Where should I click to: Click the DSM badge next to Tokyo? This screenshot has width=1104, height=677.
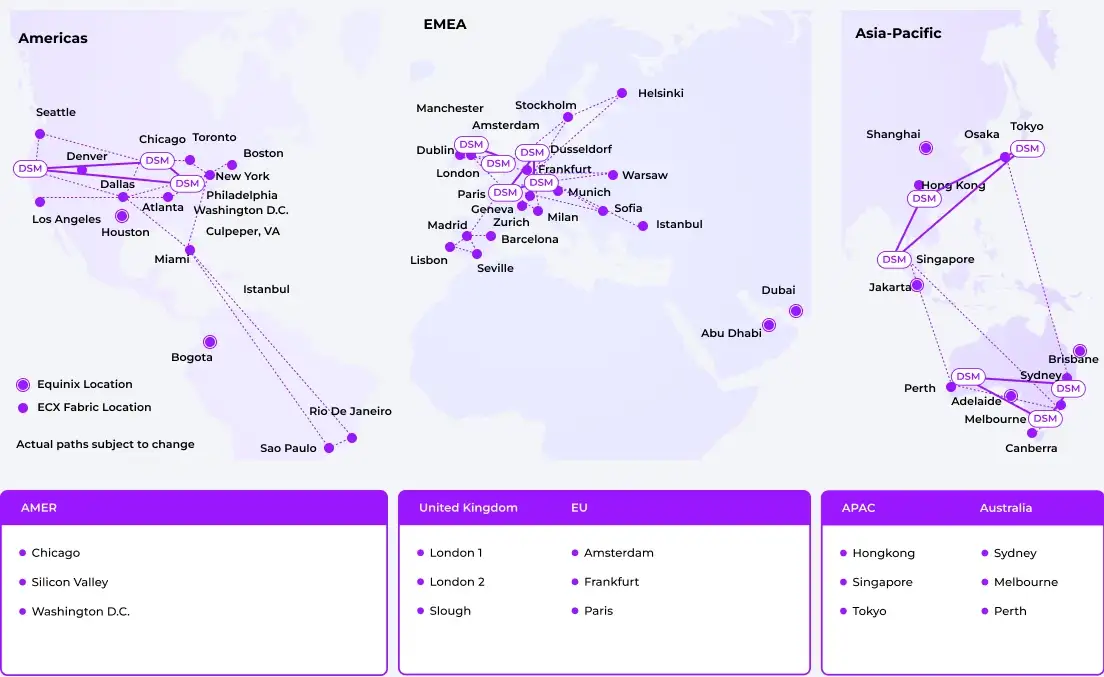click(x=1027, y=149)
